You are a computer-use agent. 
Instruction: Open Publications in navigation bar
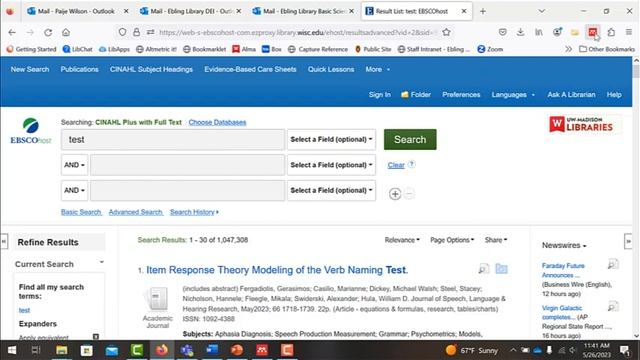coord(80,69)
